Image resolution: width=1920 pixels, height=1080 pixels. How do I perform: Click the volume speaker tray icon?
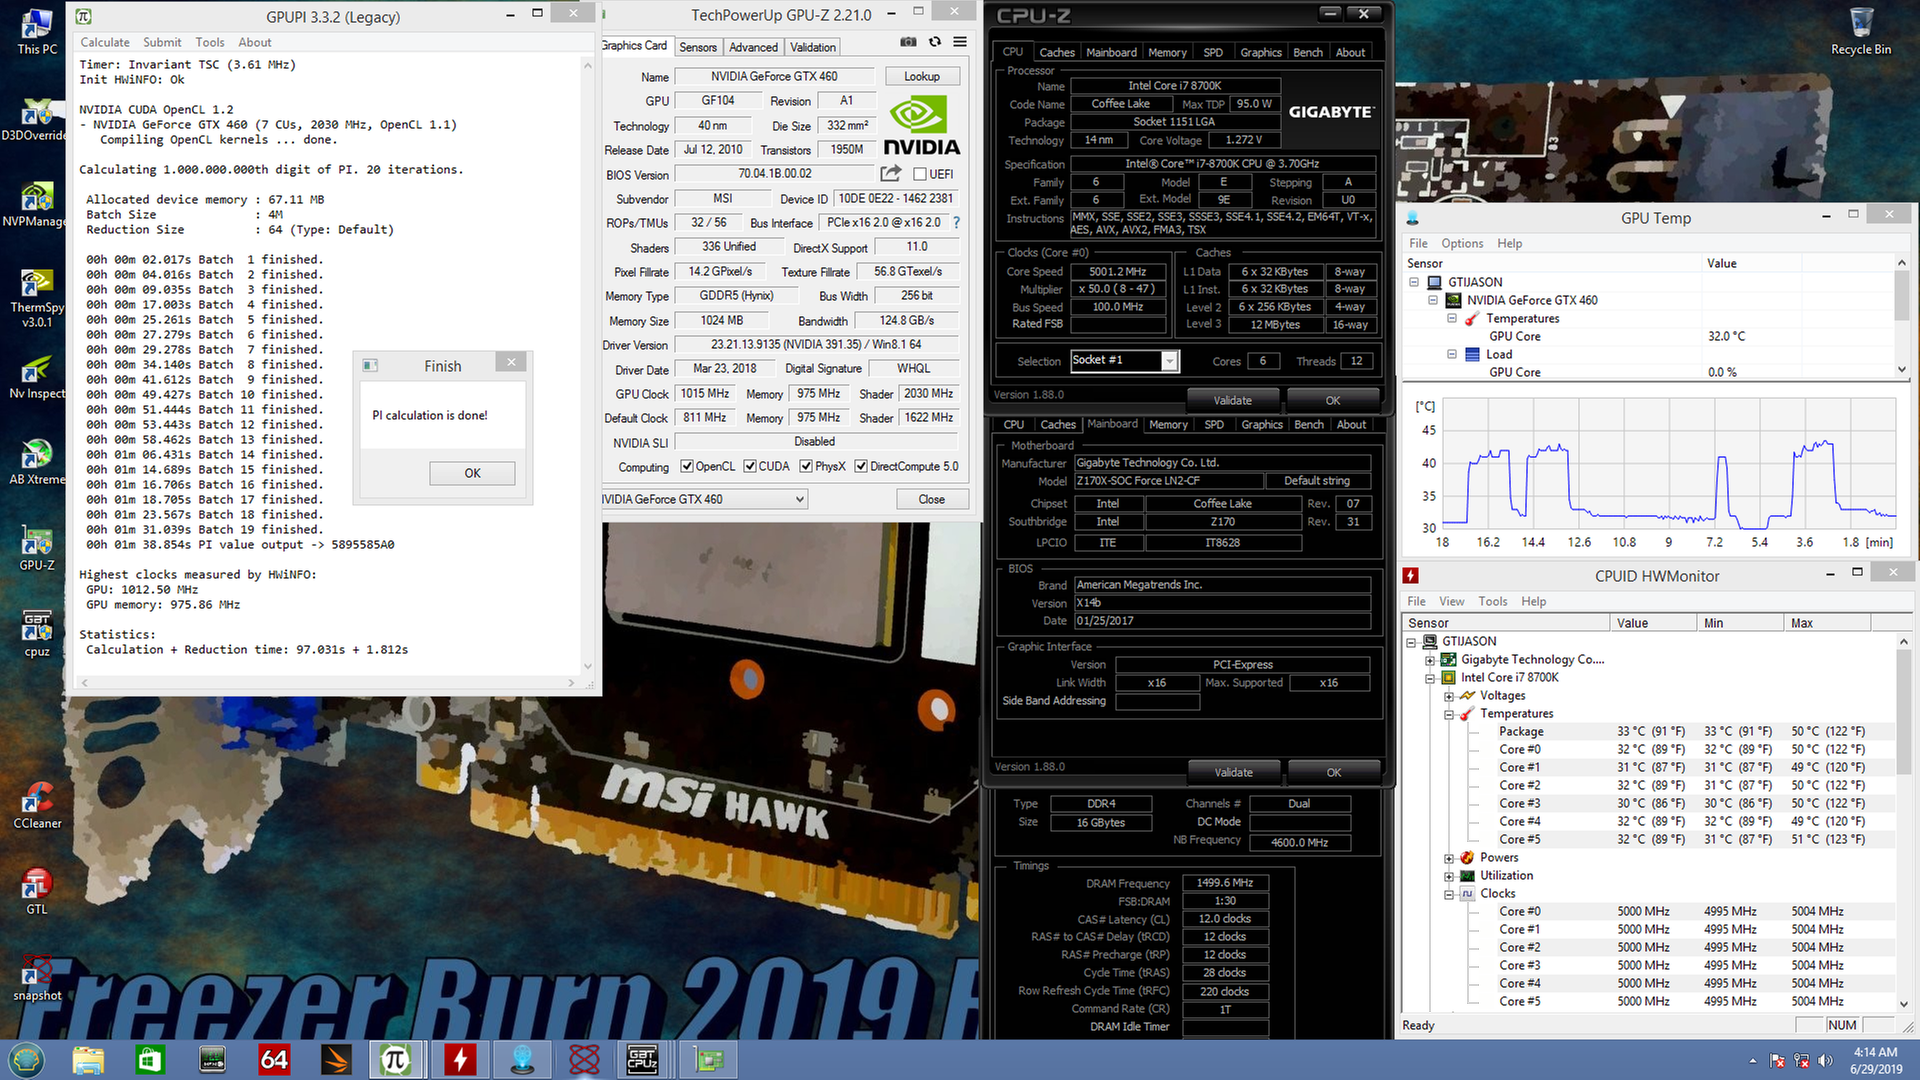pyautogui.click(x=1826, y=1060)
